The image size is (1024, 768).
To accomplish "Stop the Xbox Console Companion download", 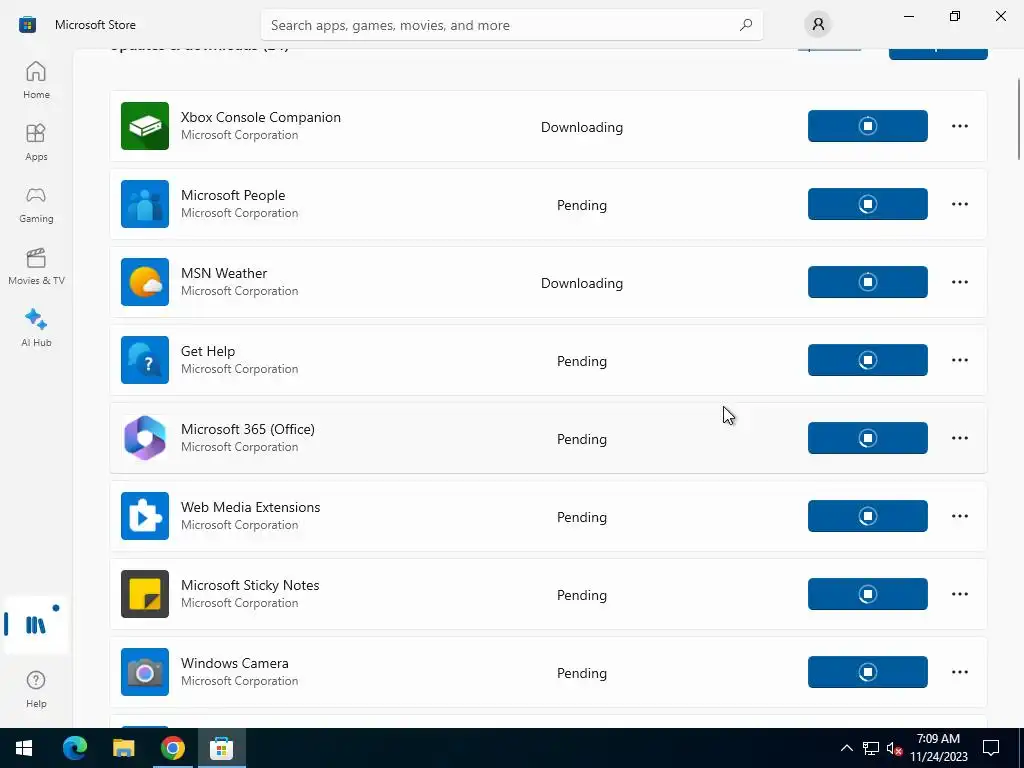I will 867,126.
